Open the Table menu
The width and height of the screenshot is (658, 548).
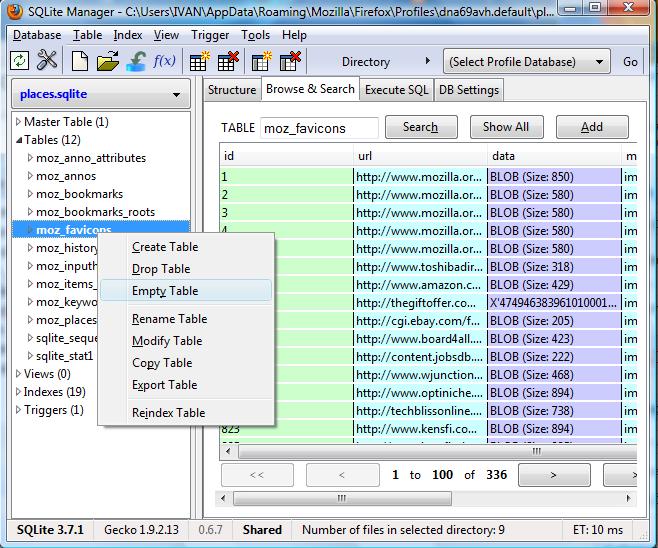87,35
